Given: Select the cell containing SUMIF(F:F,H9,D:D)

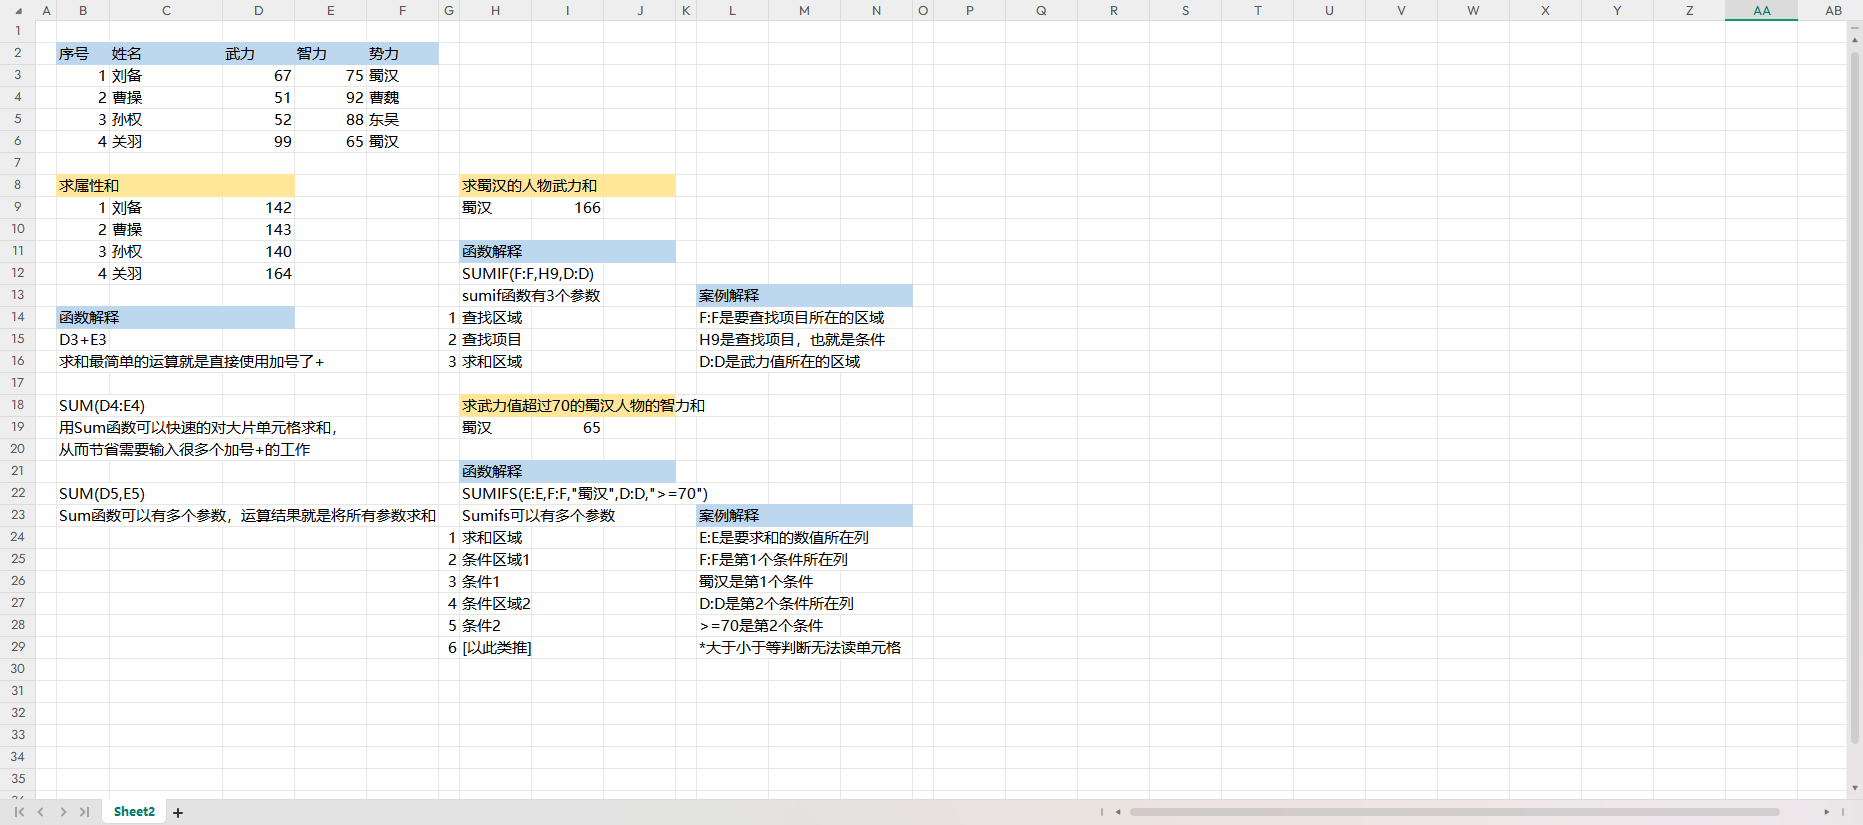Looking at the screenshot, I should click(528, 274).
